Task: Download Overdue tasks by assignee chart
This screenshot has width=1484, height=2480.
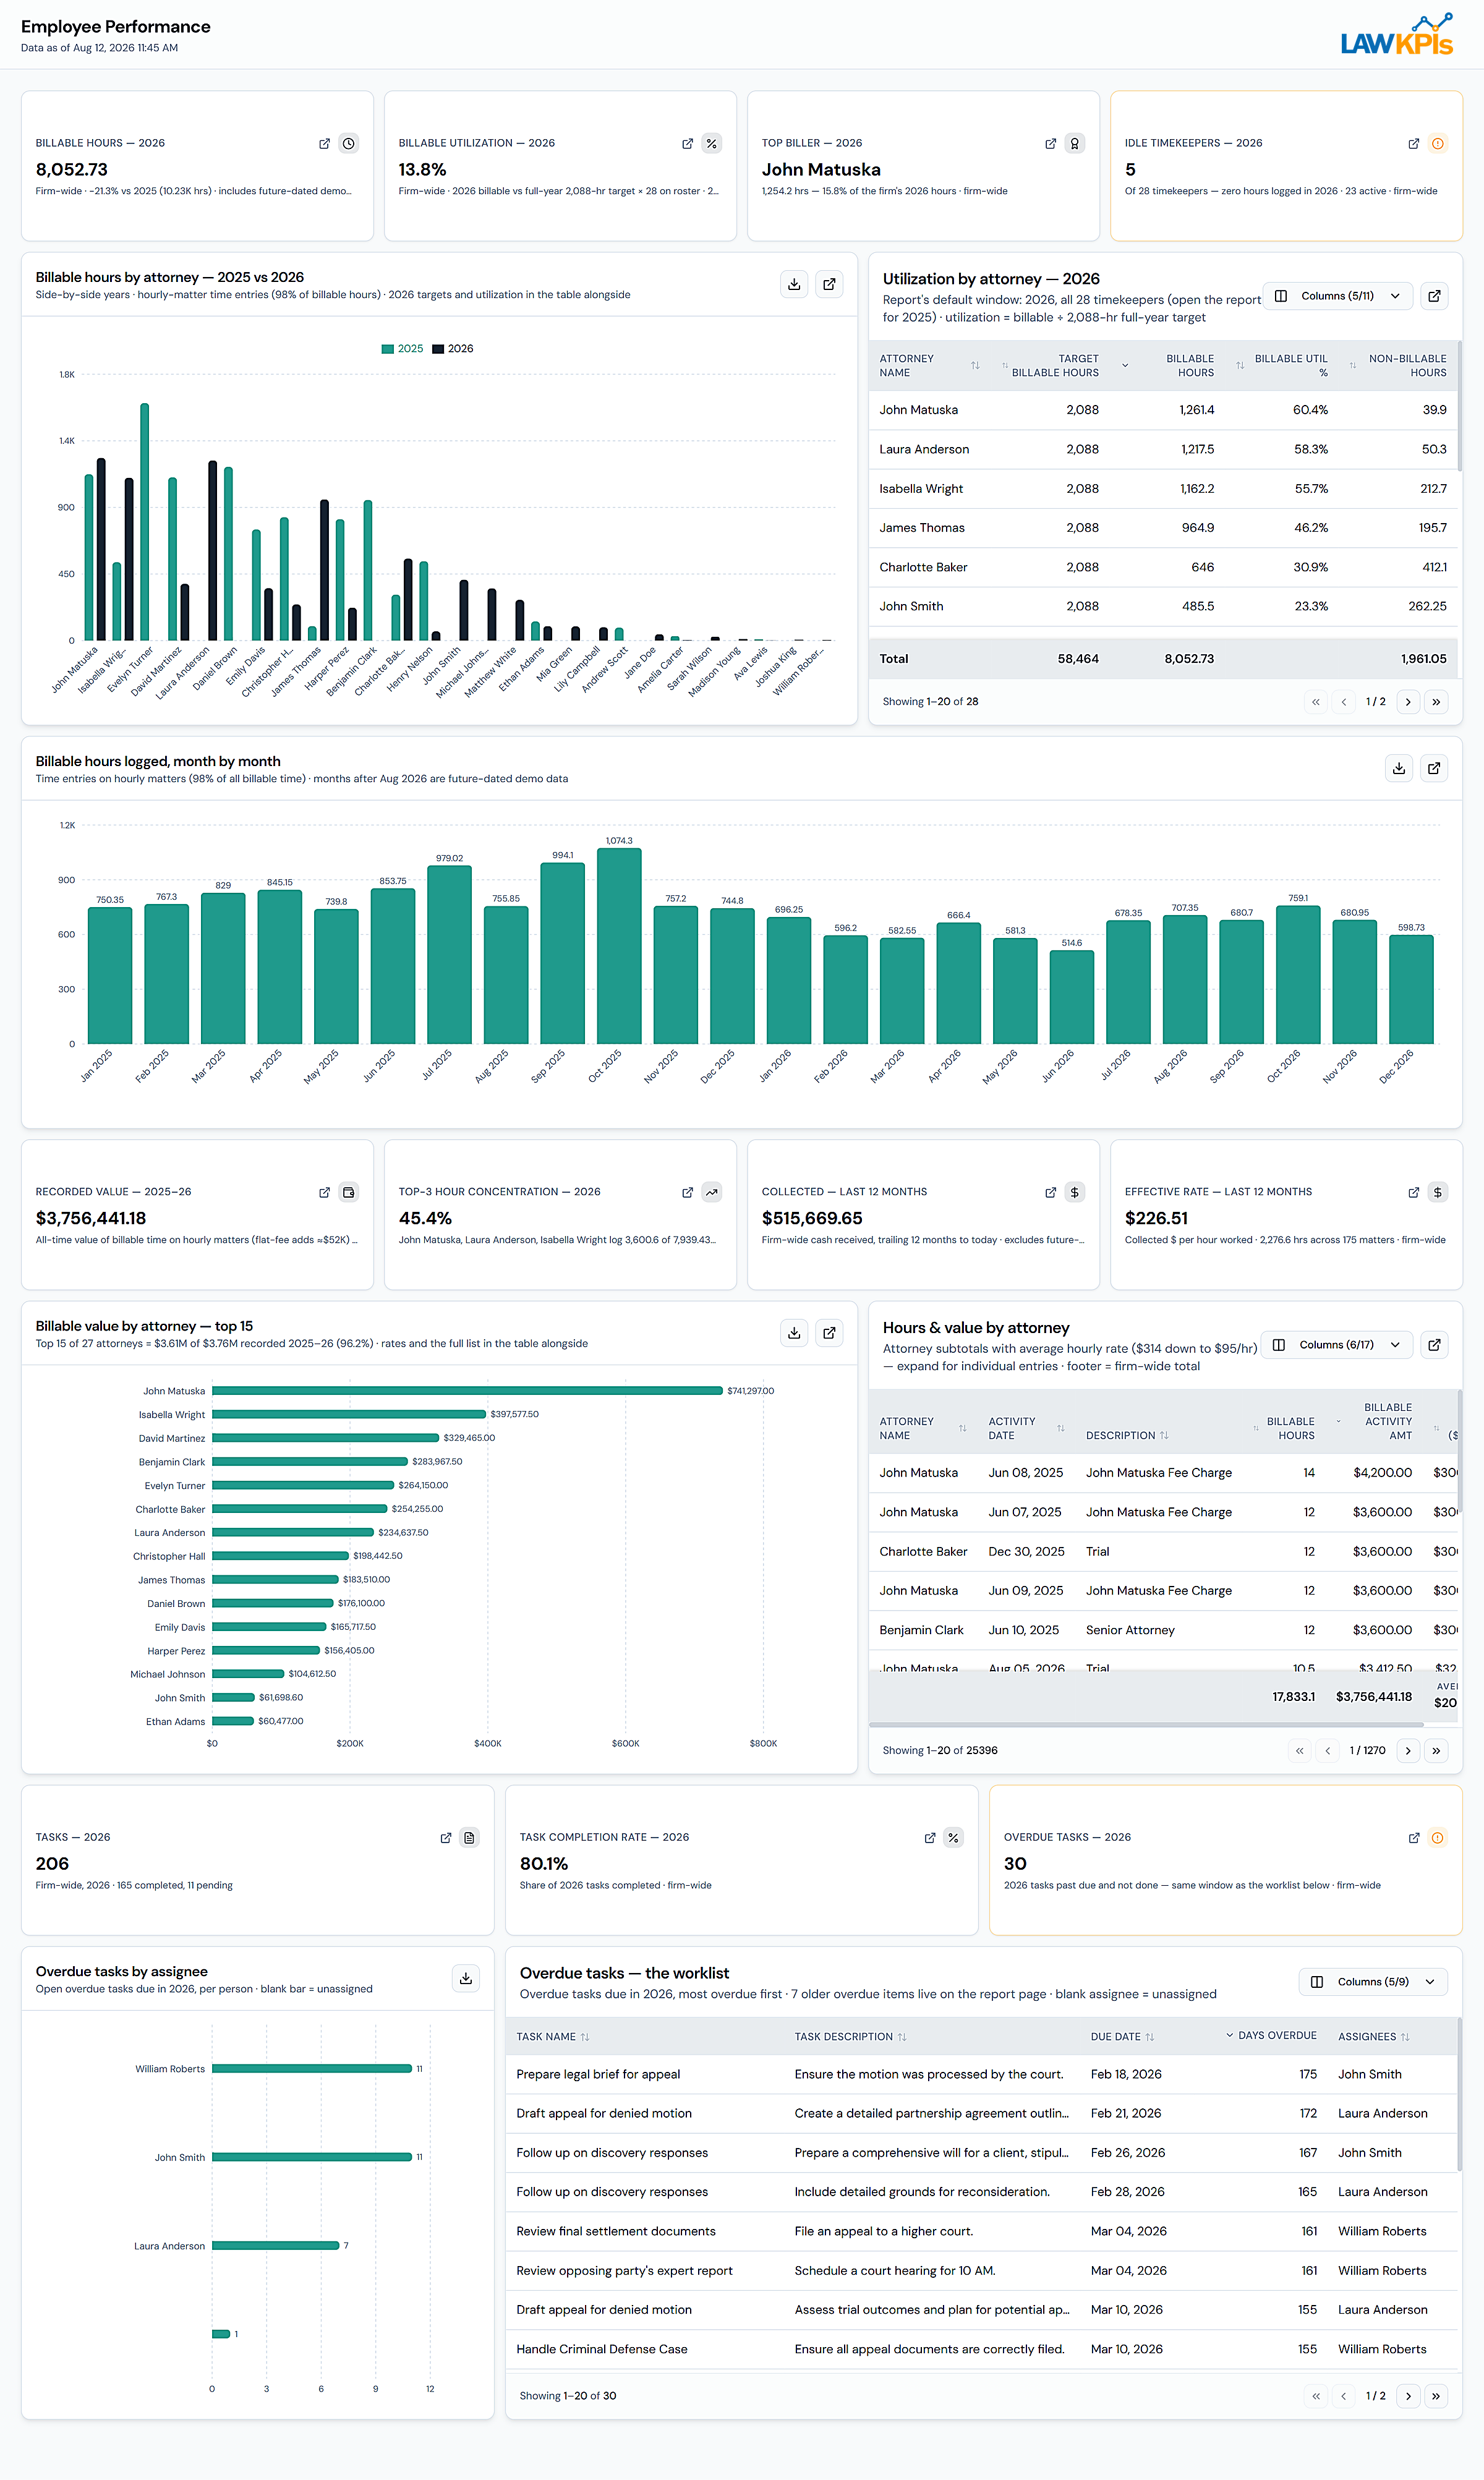Action: pyautogui.click(x=466, y=1978)
